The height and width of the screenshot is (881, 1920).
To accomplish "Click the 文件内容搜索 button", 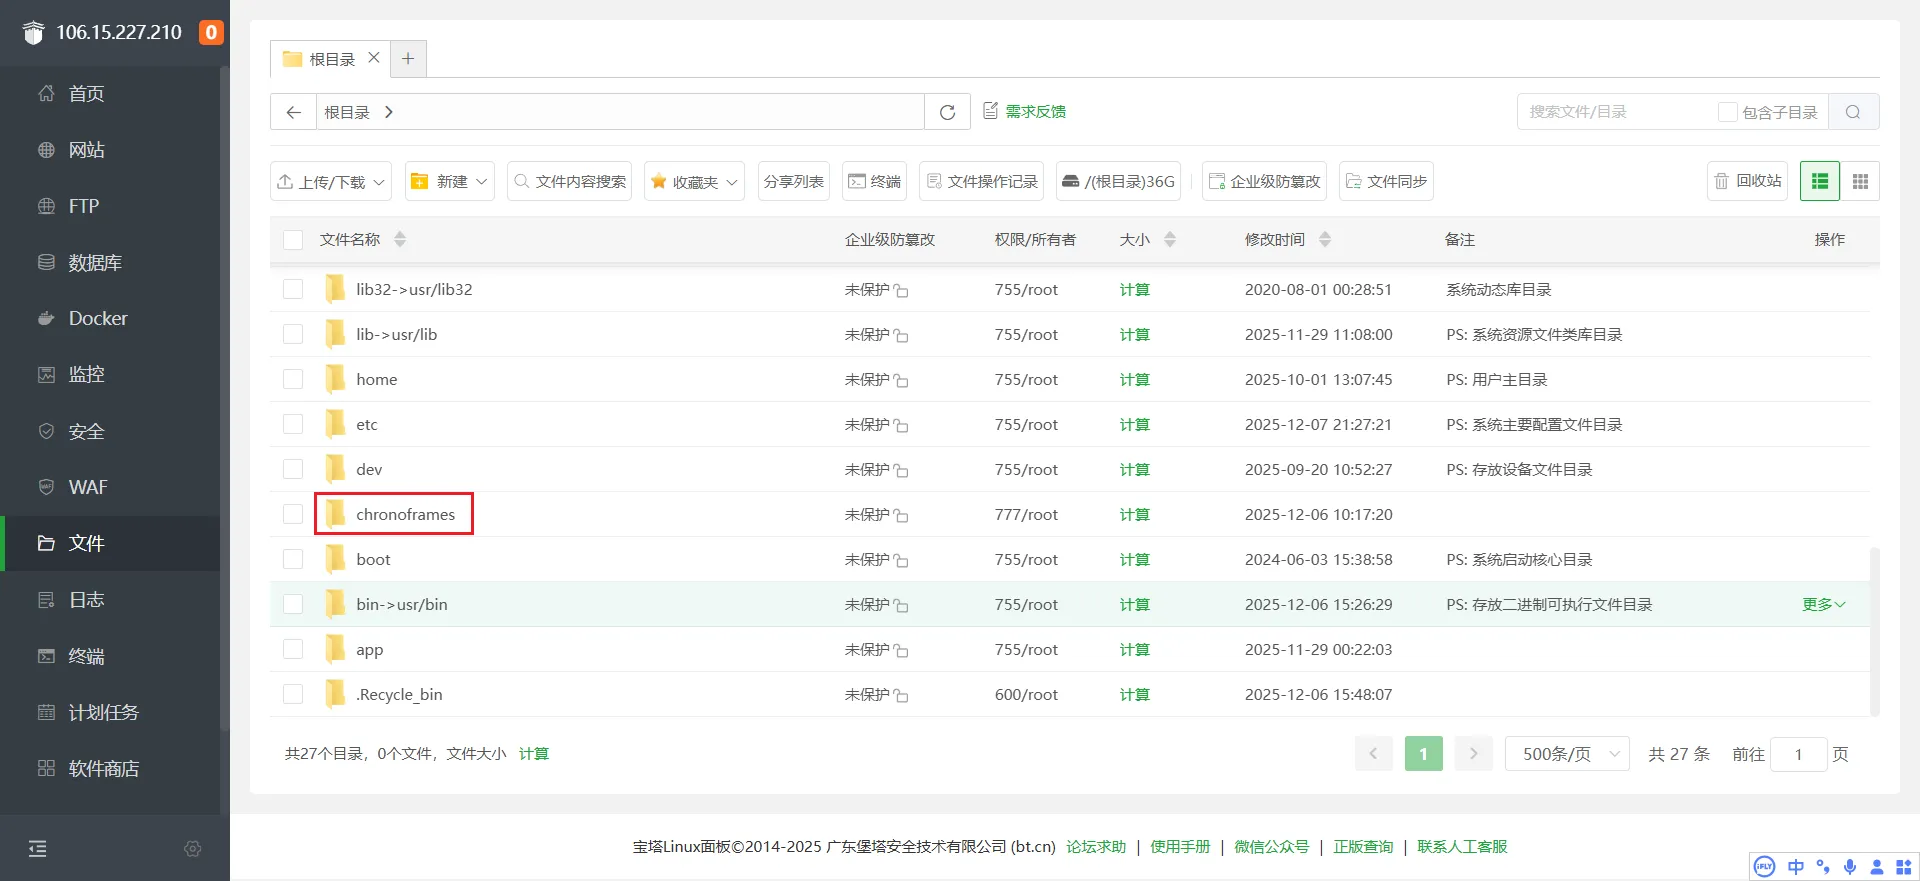I will tap(570, 181).
